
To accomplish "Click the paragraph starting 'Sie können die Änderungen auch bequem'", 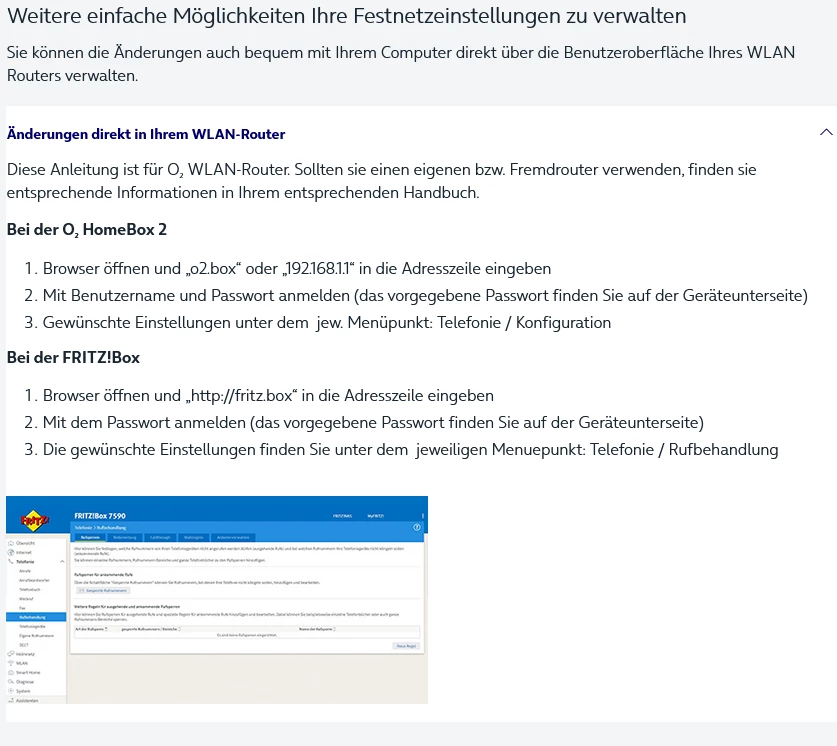I will coord(401,64).
